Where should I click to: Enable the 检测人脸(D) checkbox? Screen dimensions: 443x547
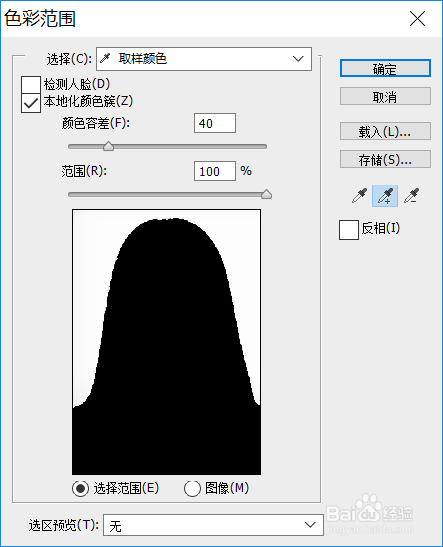click(31, 85)
